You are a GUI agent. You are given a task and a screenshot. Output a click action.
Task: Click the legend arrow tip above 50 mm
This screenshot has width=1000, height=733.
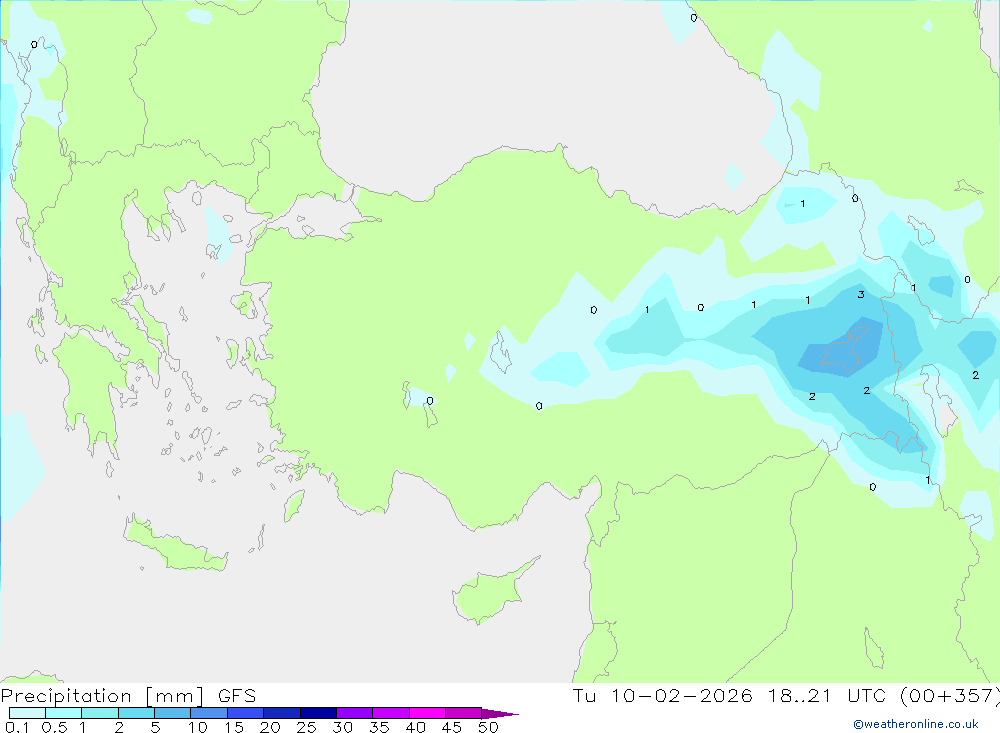500,714
